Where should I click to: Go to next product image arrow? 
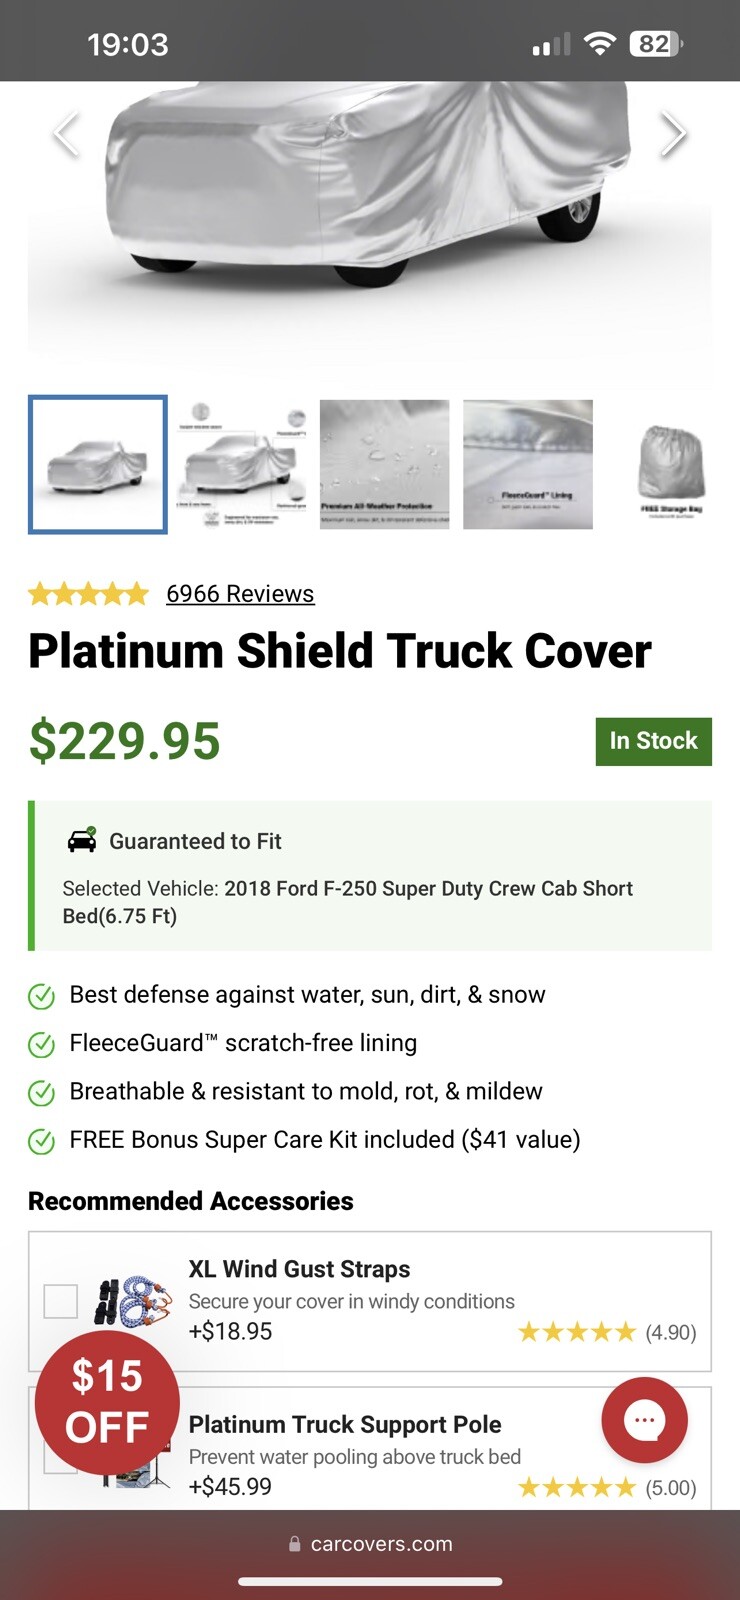tap(673, 134)
